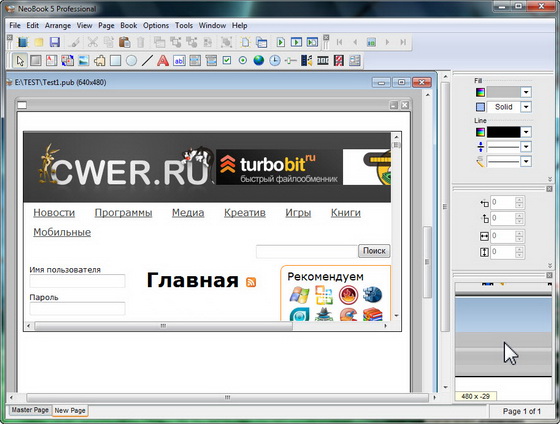Select the media player tool with music note
Image resolution: width=560 pixels, height=424 pixels.
pos(306,60)
